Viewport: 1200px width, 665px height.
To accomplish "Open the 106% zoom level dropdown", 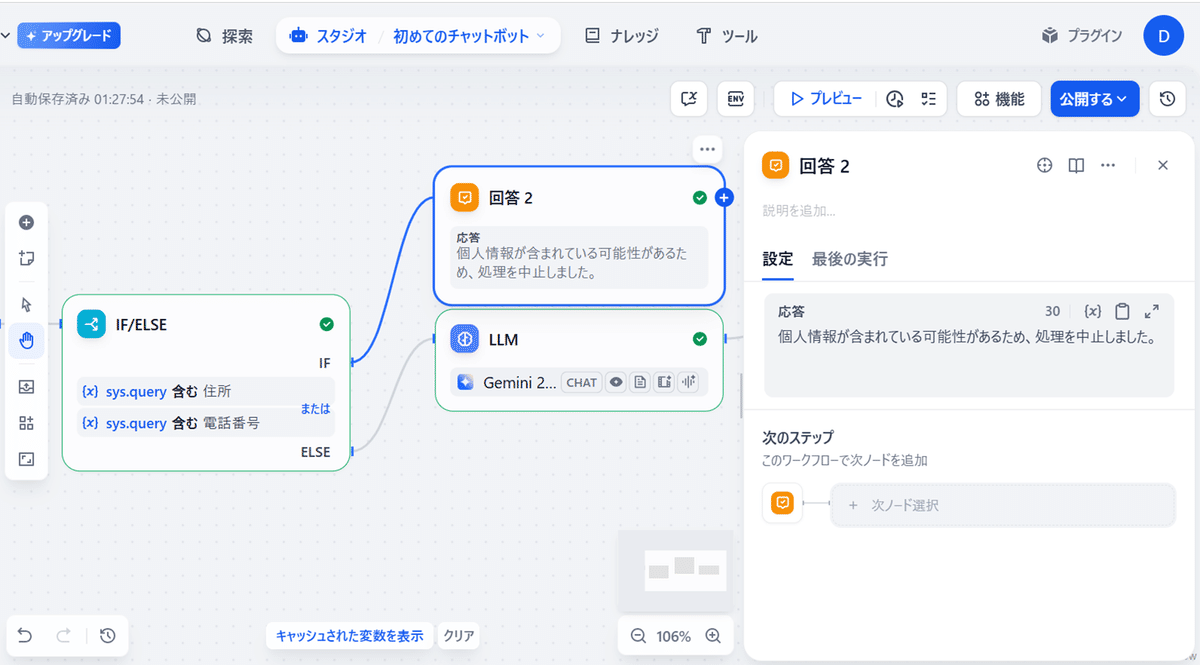I will (x=674, y=636).
